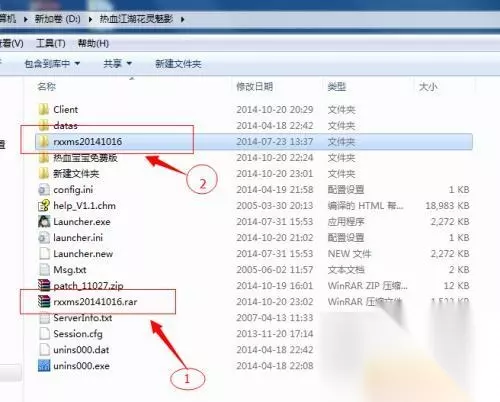This screenshot has height=402, width=500.
Task: Sort by the 修改日期 column header
Action: click(x=255, y=87)
